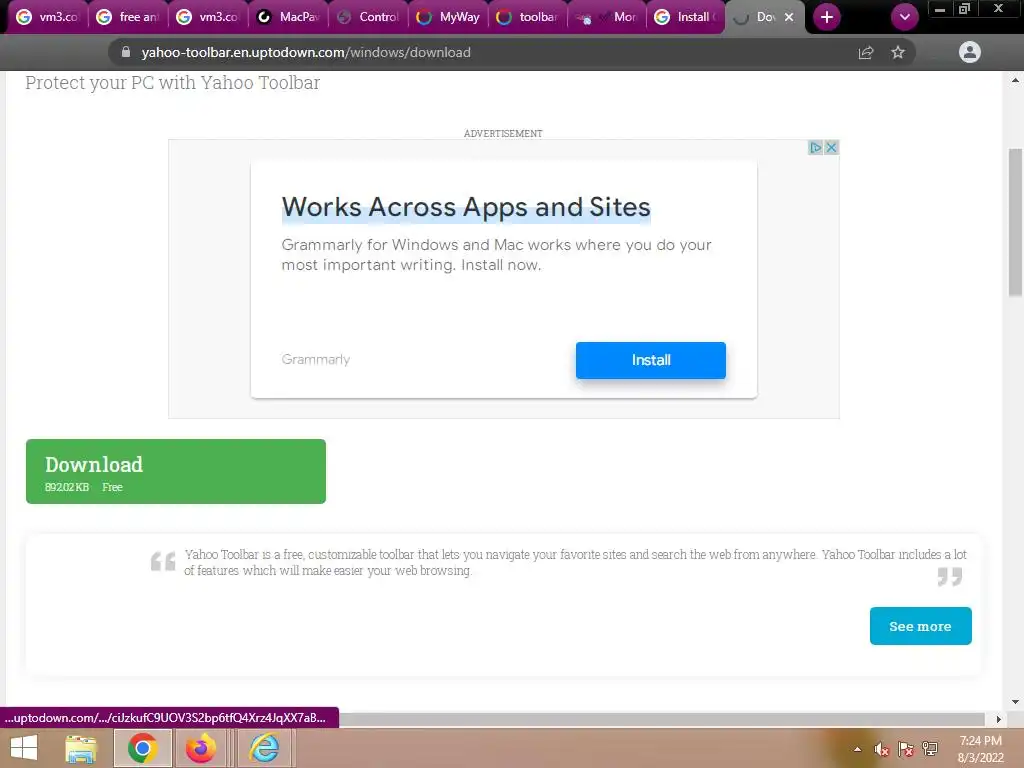Open File Explorer from taskbar
This screenshot has width=1024, height=768.
(x=81, y=748)
